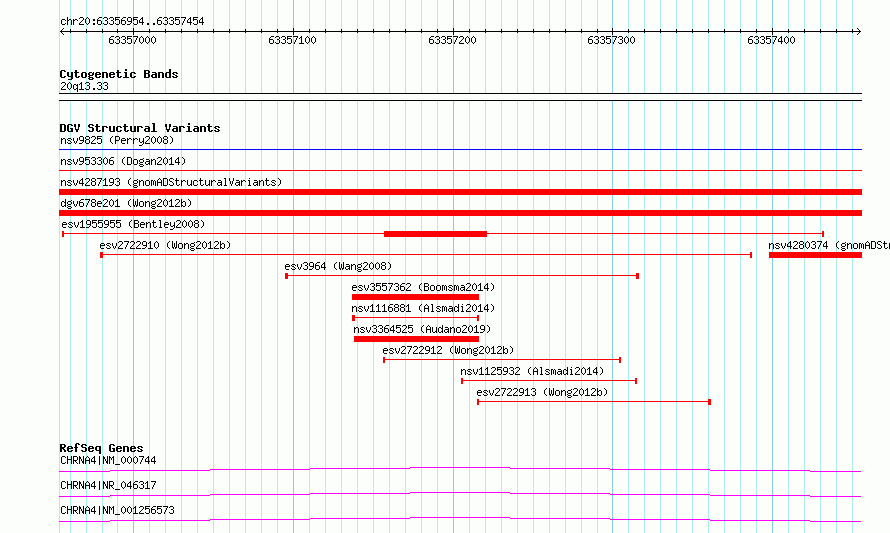890x533 pixels.
Task: Click the right arrow end of the ruler
Action: pyautogui.click(x=858, y=31)
